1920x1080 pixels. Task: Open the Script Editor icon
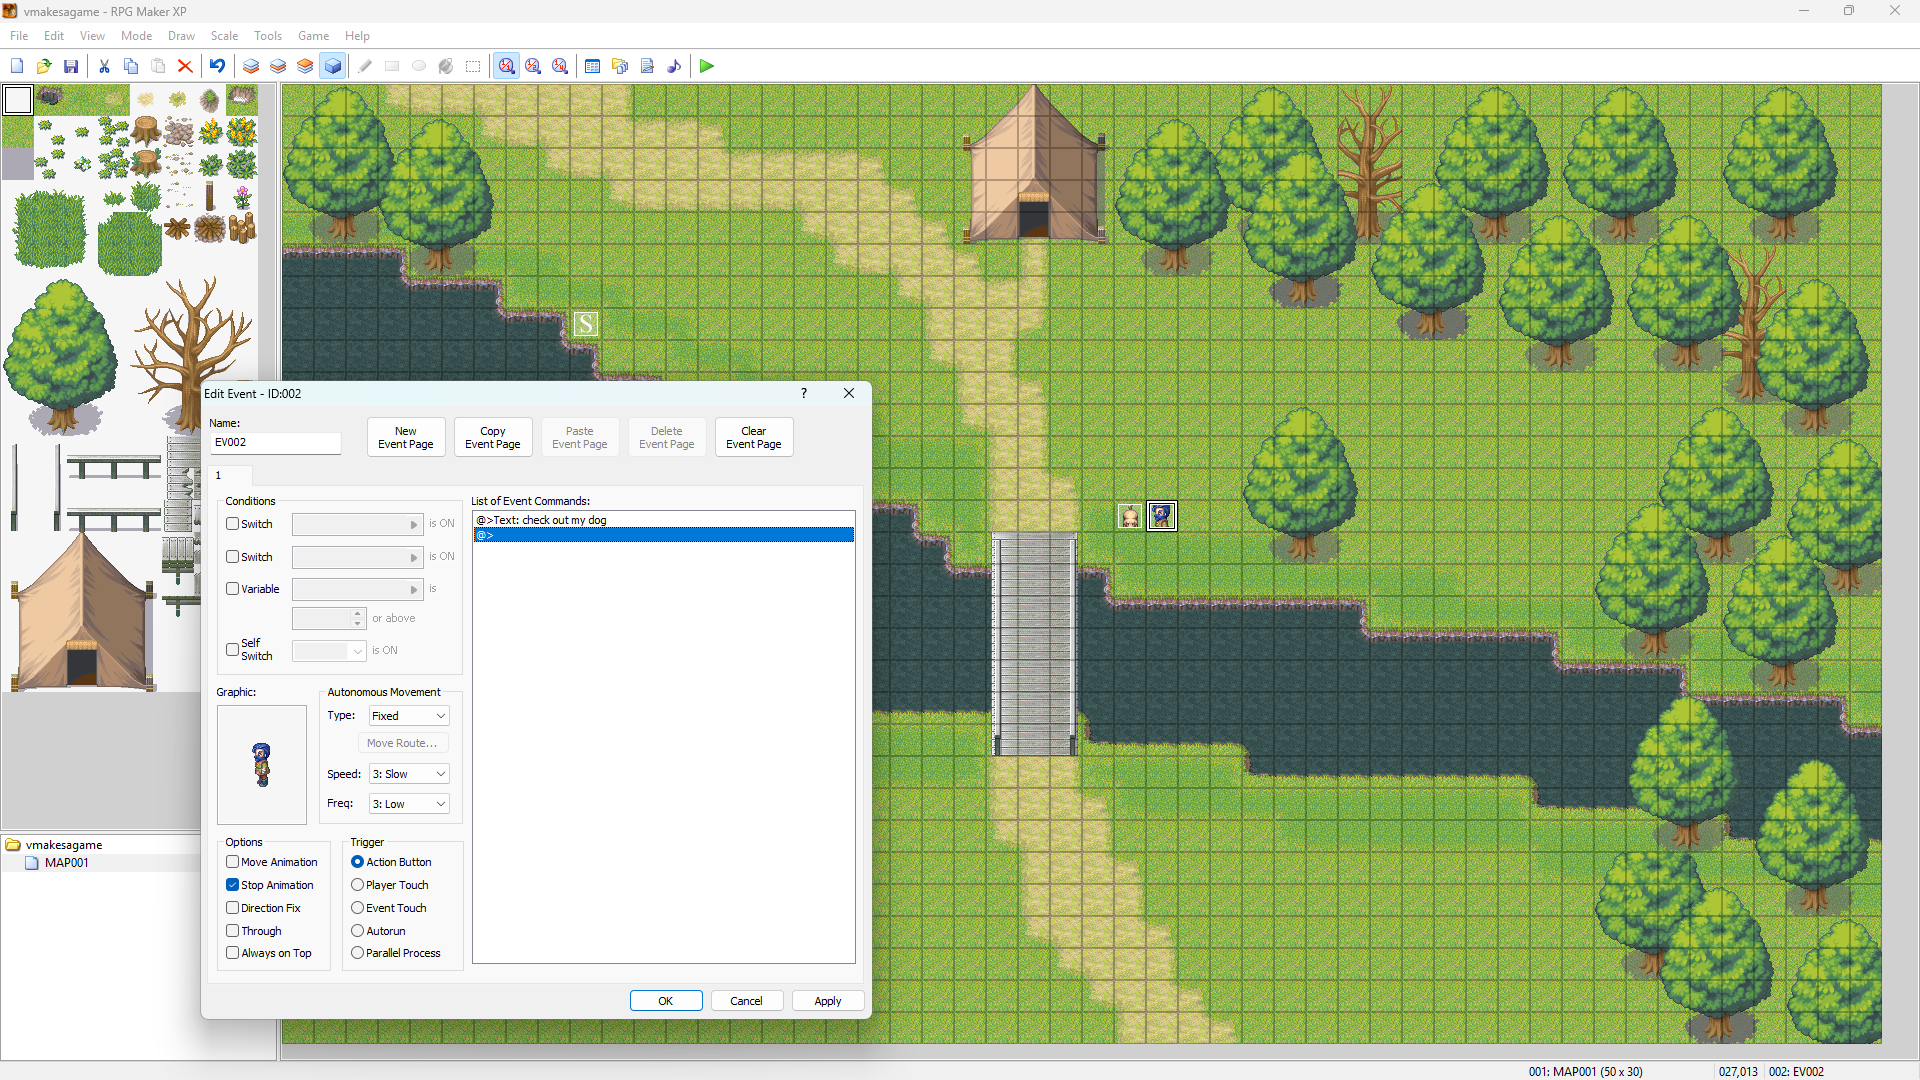[x=647, y=66]
